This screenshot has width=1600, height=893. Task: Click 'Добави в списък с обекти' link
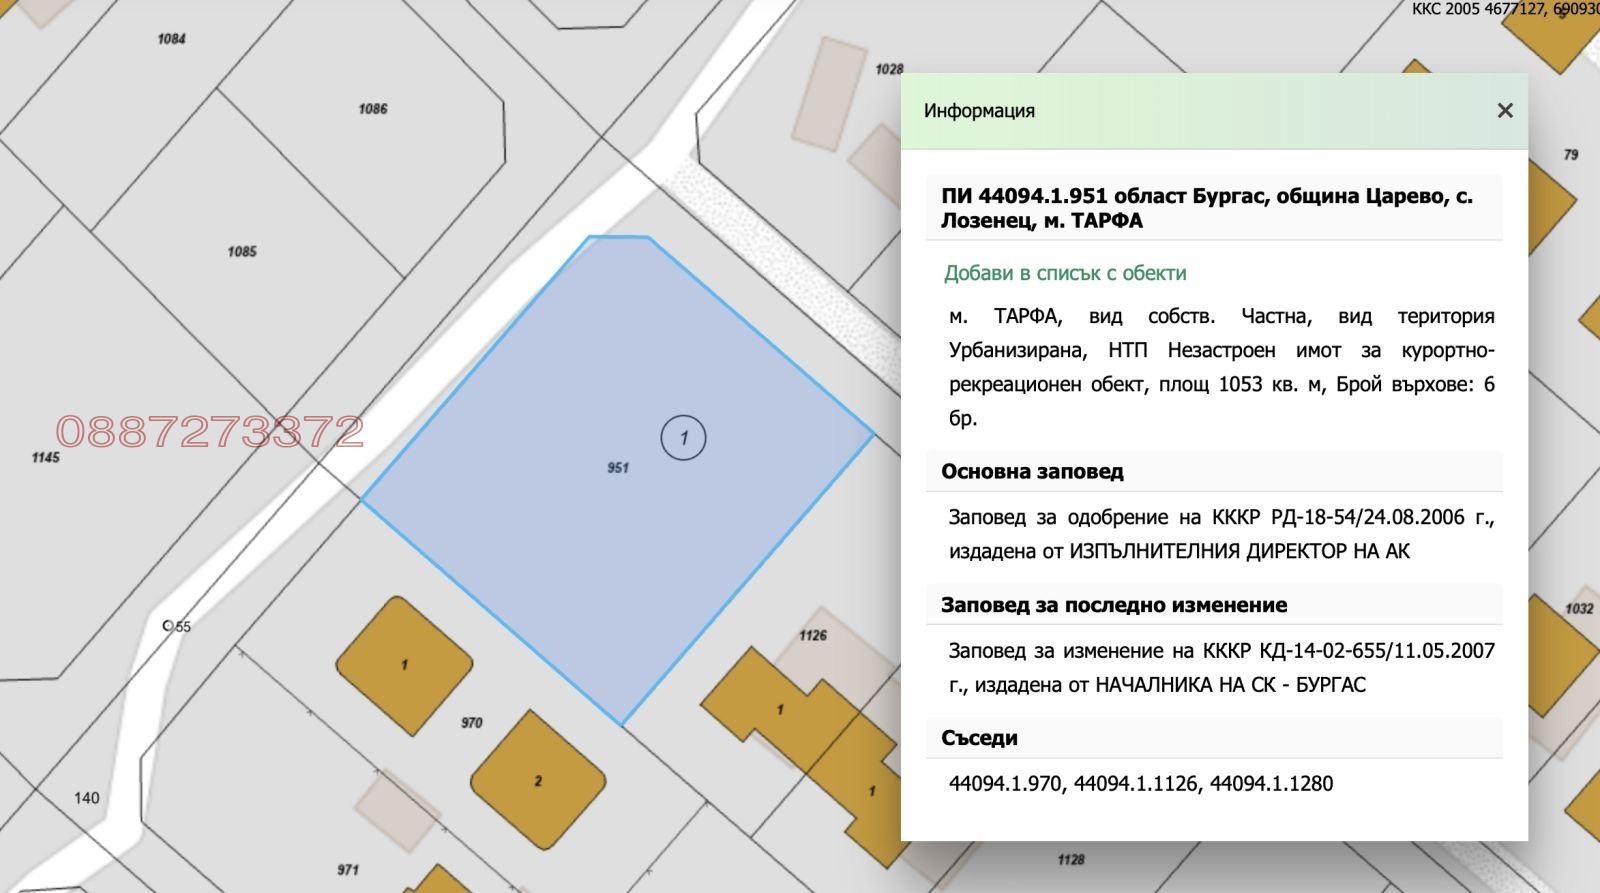pos(1065,273)
